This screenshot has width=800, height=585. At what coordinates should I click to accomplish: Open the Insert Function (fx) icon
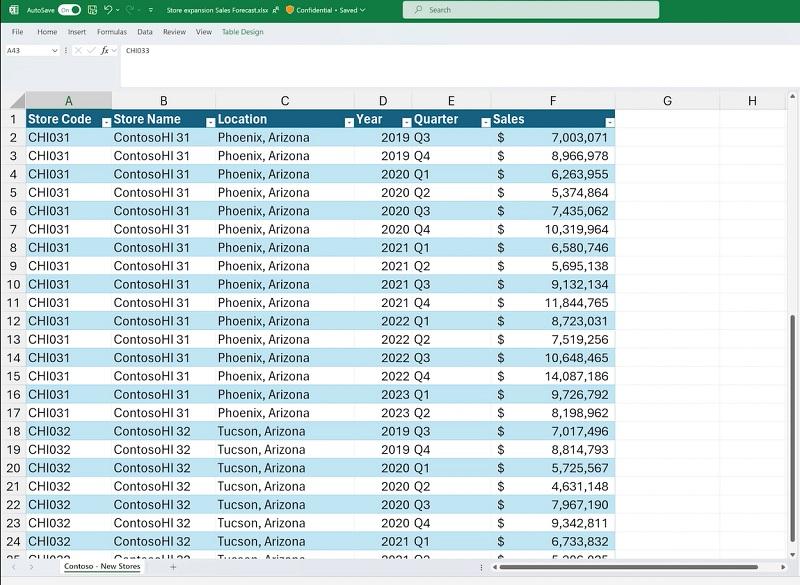pos(106,50)
